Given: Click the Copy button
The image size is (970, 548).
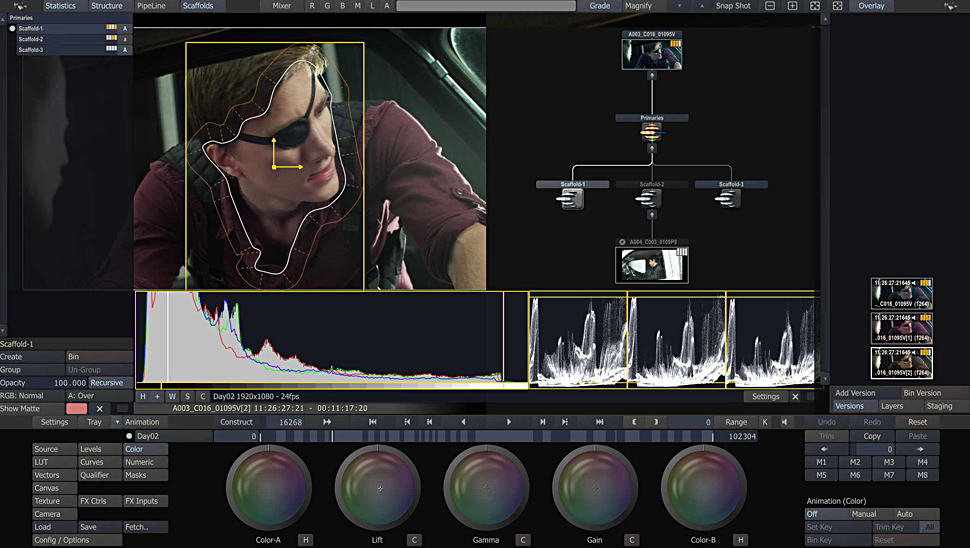Looking at the screenshot, I should click(872, 436).
